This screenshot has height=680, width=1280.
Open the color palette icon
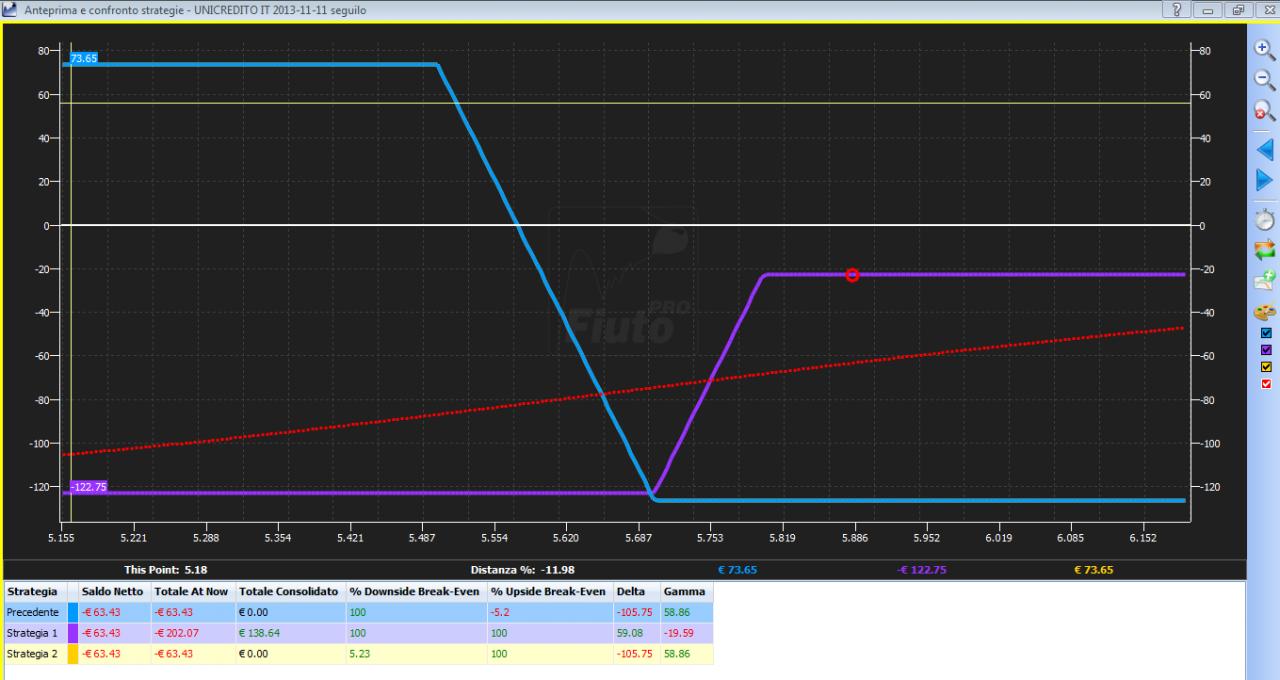[x=1265, y=312]
